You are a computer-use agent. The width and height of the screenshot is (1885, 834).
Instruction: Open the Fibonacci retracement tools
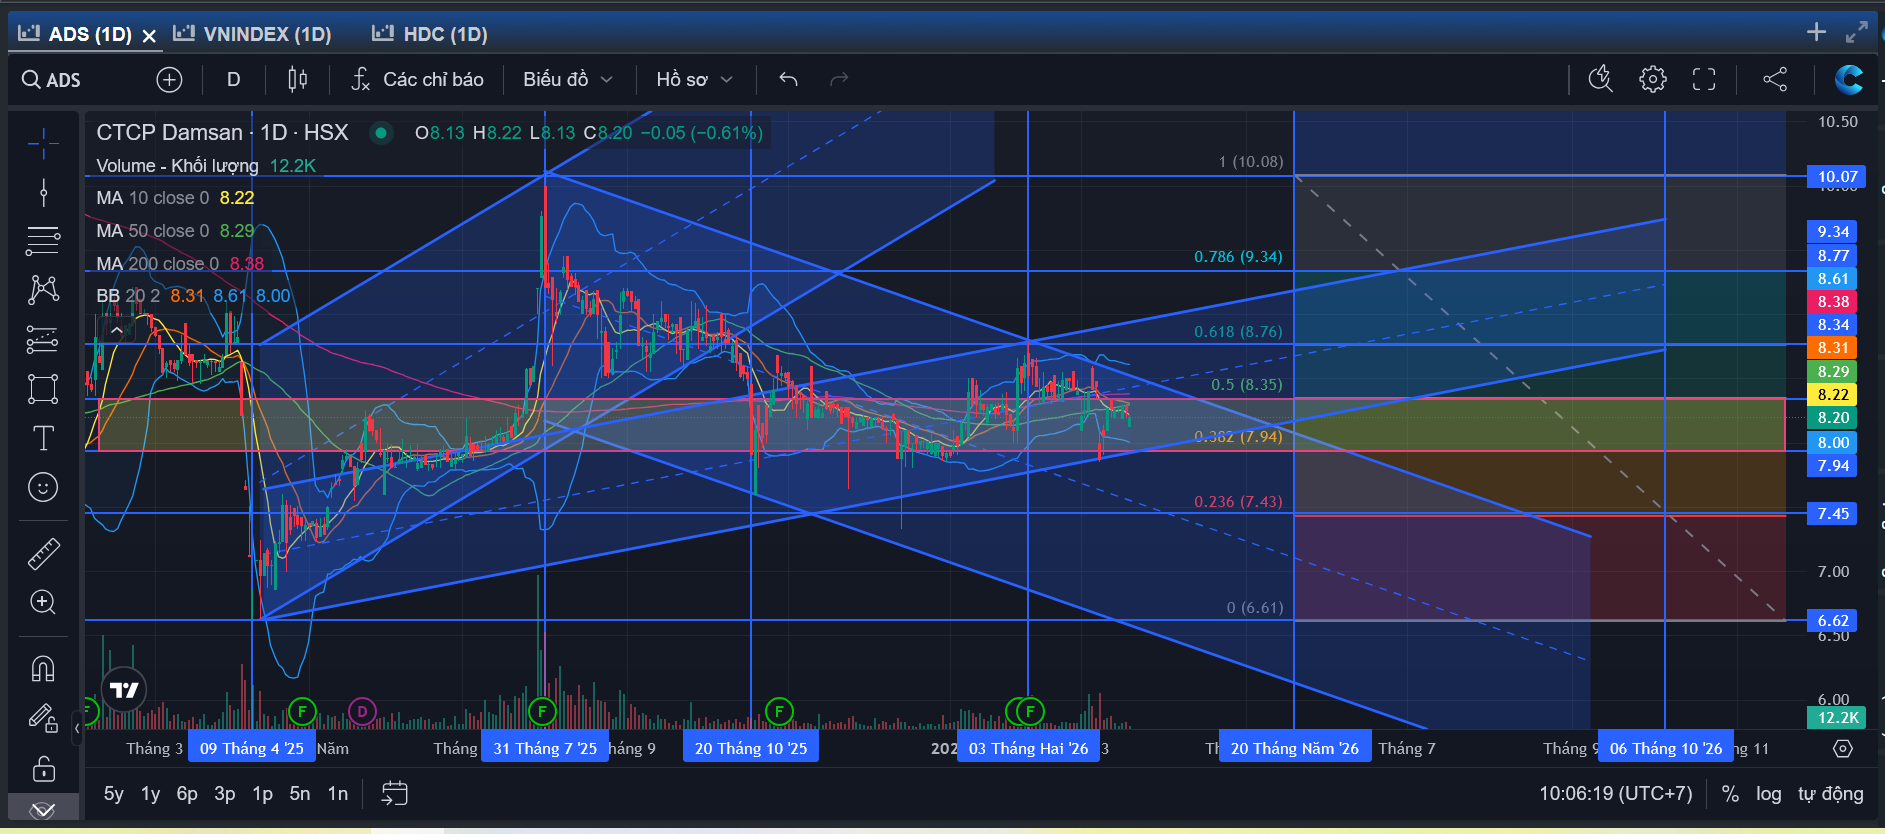[x=43, y=240]
